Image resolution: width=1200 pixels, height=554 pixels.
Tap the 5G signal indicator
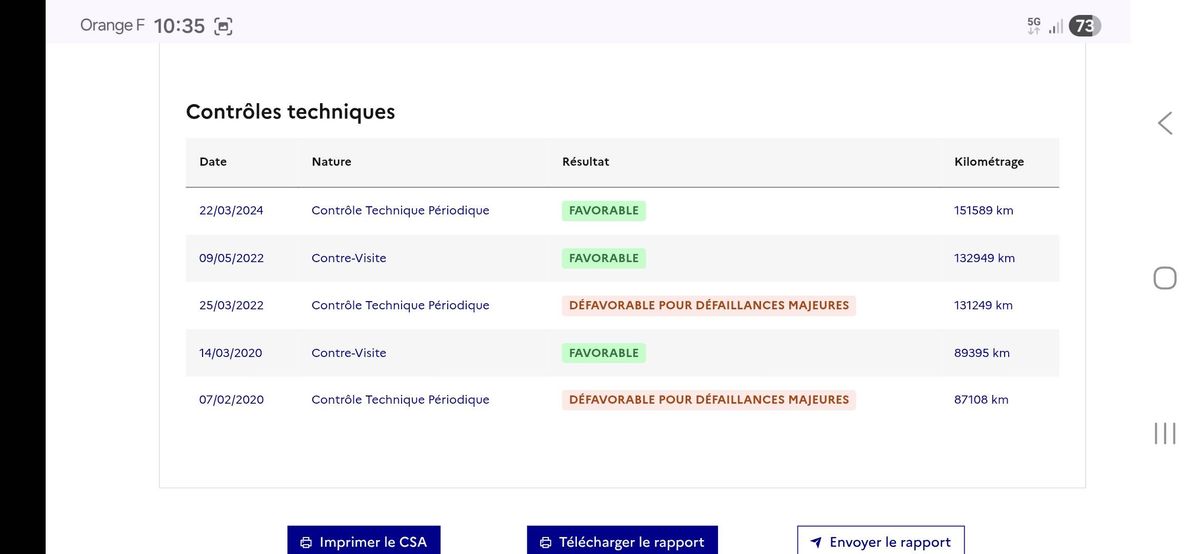pyautogui.click(x=1034, y=26)
